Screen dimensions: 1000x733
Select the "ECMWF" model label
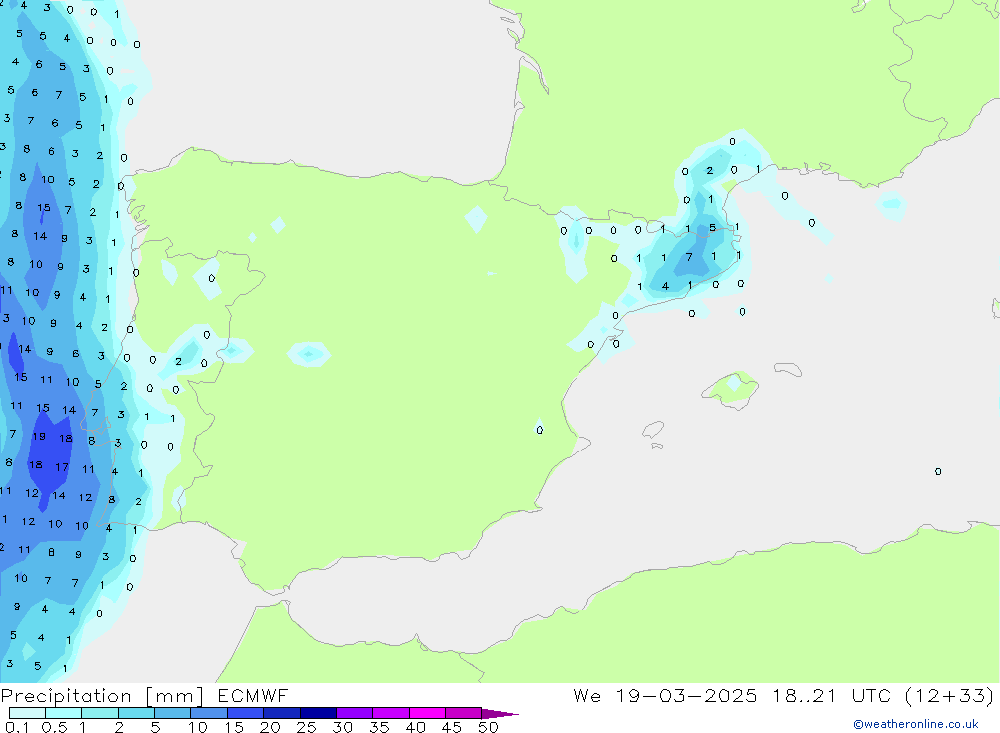(x=253, y=696)
